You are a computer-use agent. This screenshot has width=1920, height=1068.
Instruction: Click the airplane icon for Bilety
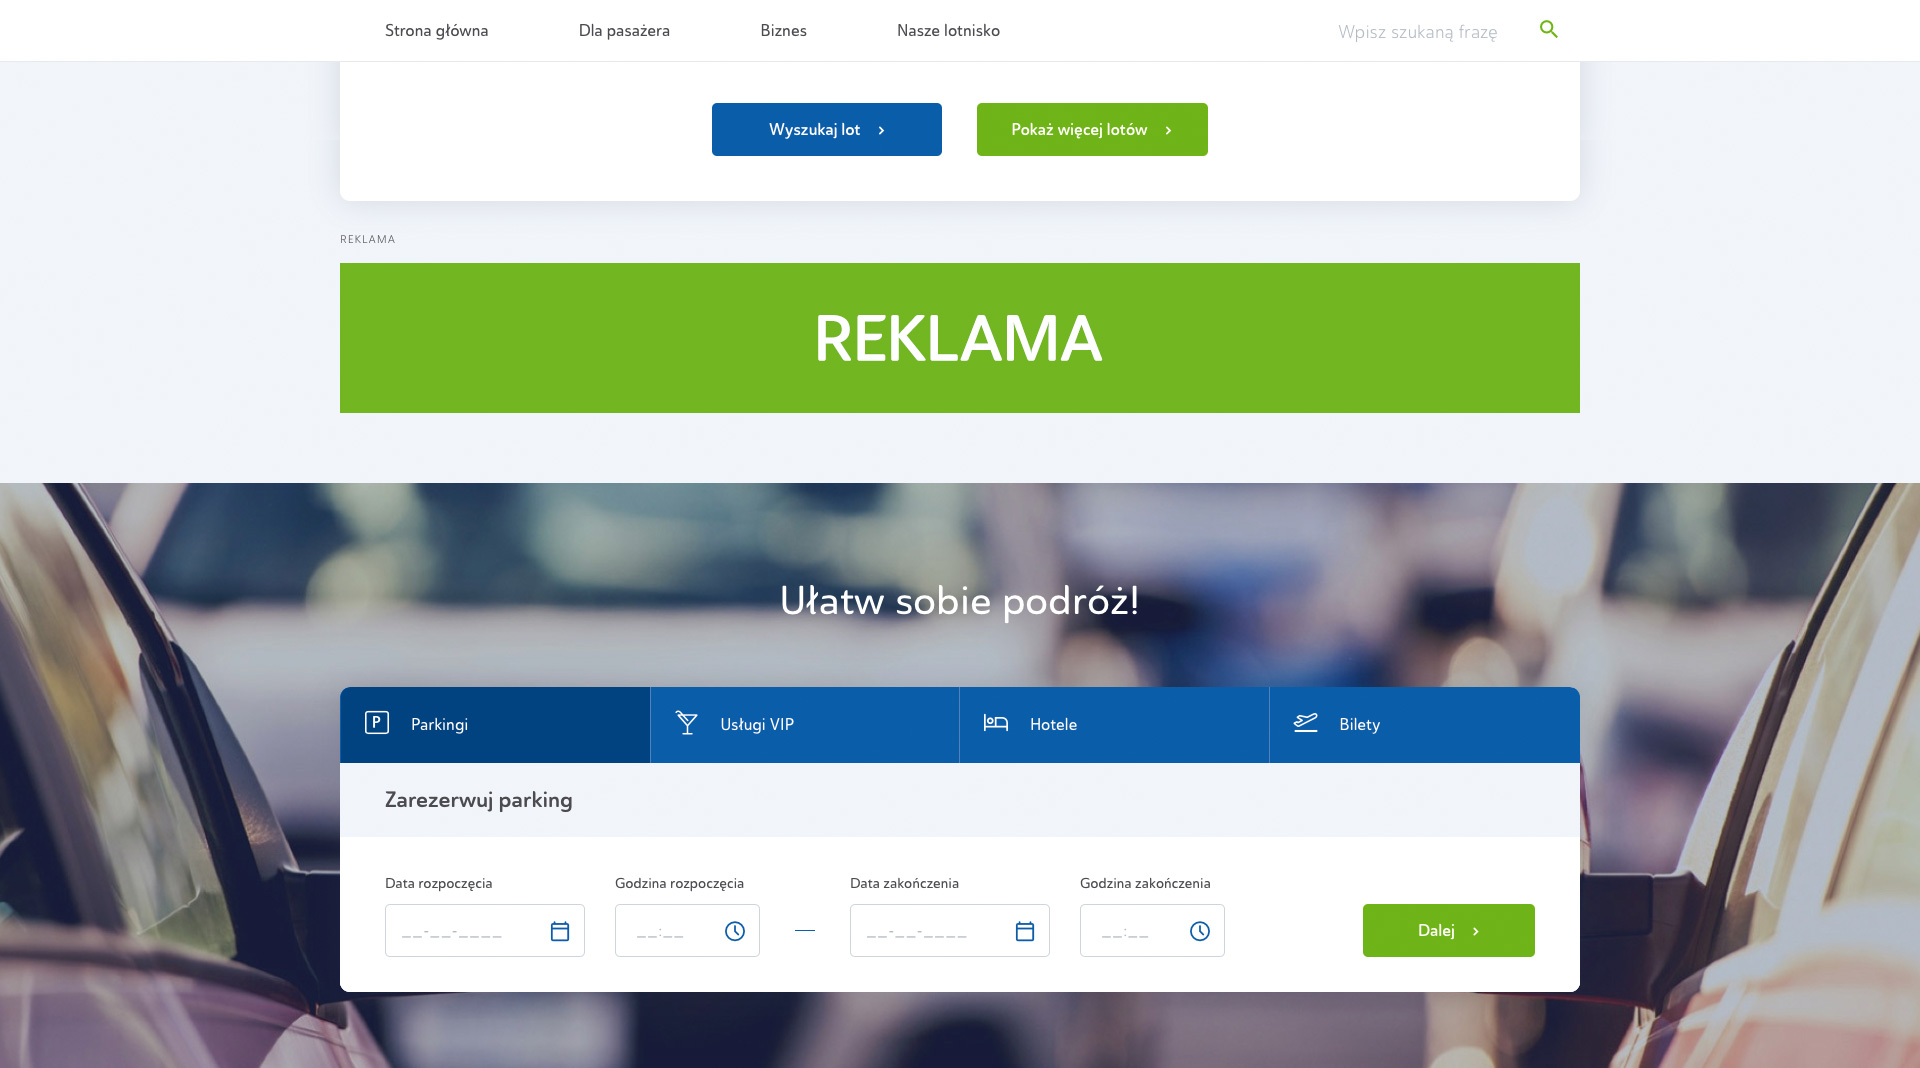click(1306, 722)
